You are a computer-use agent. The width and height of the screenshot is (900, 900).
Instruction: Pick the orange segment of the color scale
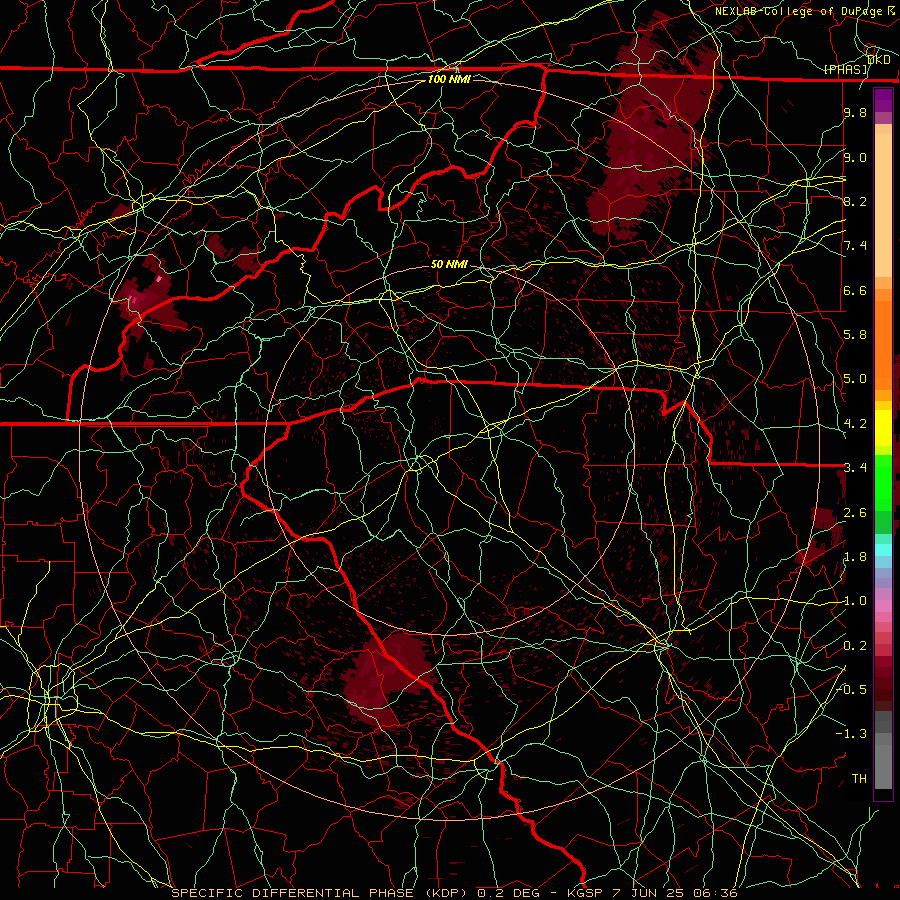tap(883, 344)
